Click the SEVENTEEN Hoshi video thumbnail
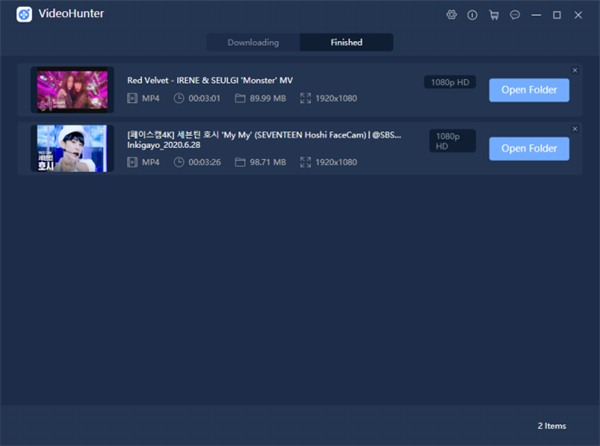The height and width of the screenshot is (446, 600). coord(72,148)
